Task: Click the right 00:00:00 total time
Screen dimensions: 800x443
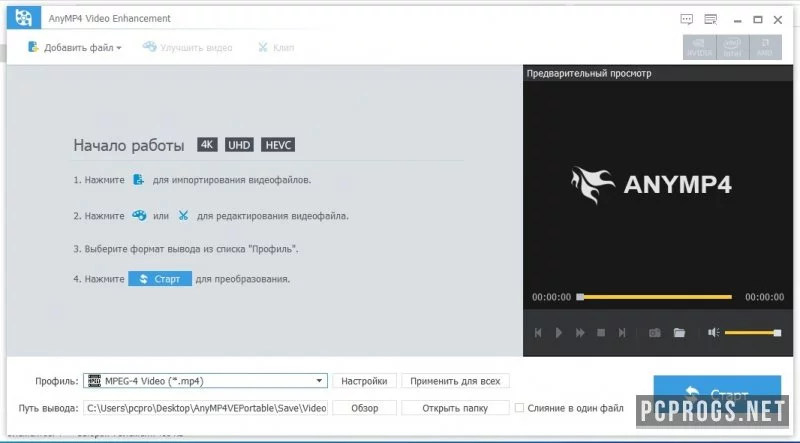Action: pyautogui.click(x=764, y=297)
